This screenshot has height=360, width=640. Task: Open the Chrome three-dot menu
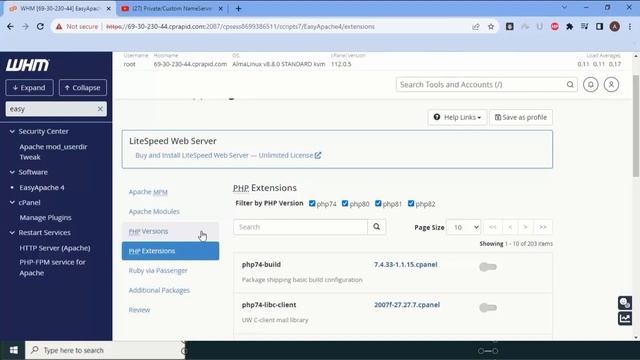point(630,27)
